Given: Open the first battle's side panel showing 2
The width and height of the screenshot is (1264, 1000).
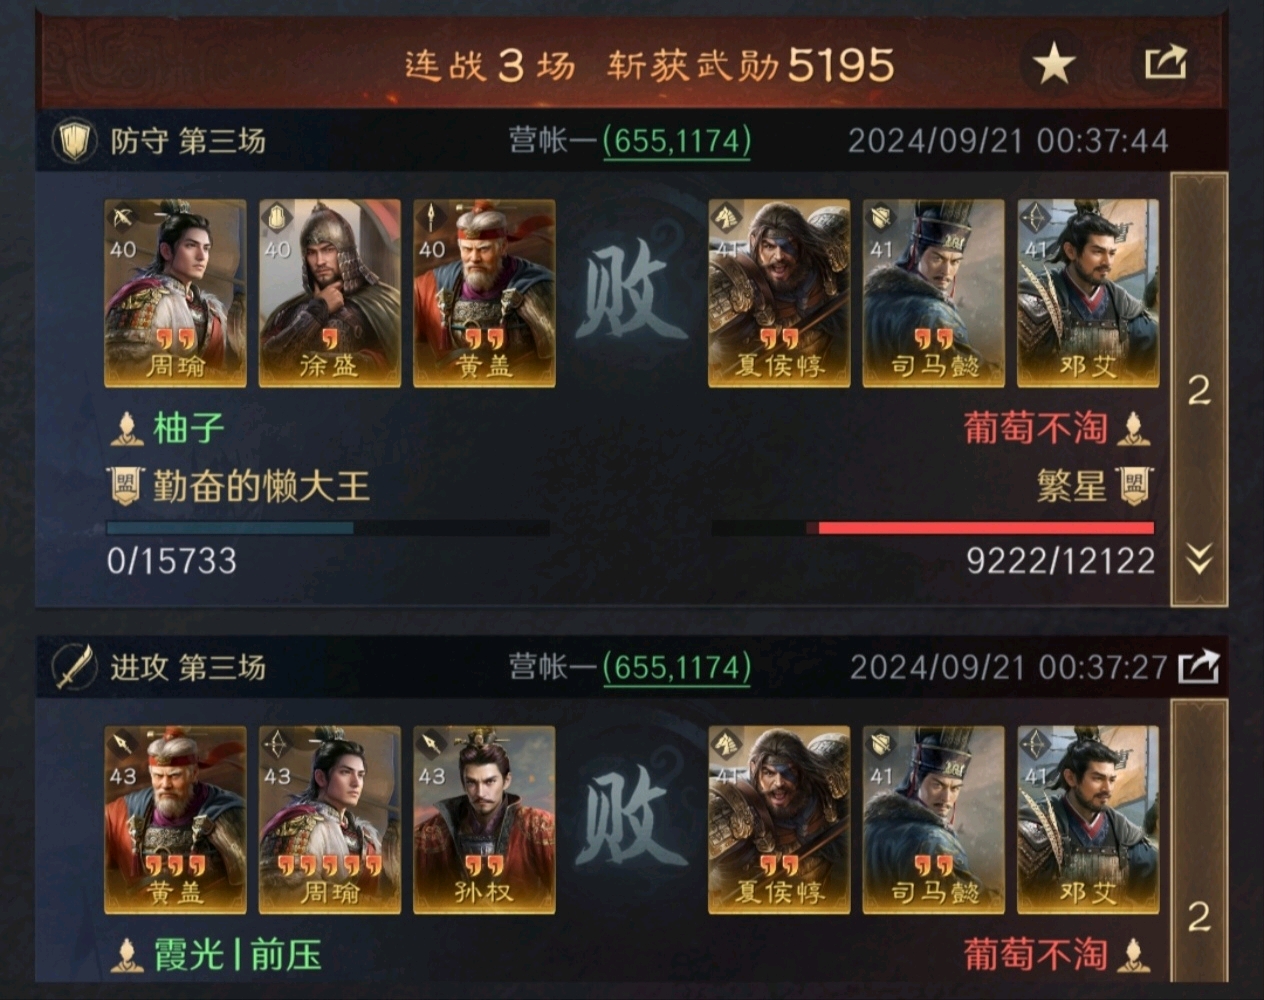Looking at the screenshot, I should pyautogui.click(x=1199, y=390).
